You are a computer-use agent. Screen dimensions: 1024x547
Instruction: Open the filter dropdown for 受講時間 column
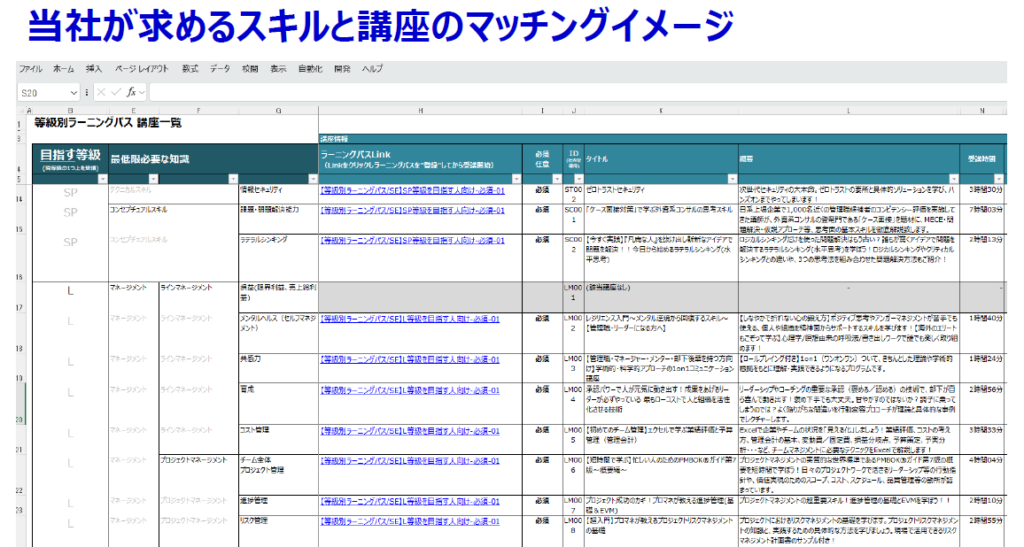coord(998,179)
